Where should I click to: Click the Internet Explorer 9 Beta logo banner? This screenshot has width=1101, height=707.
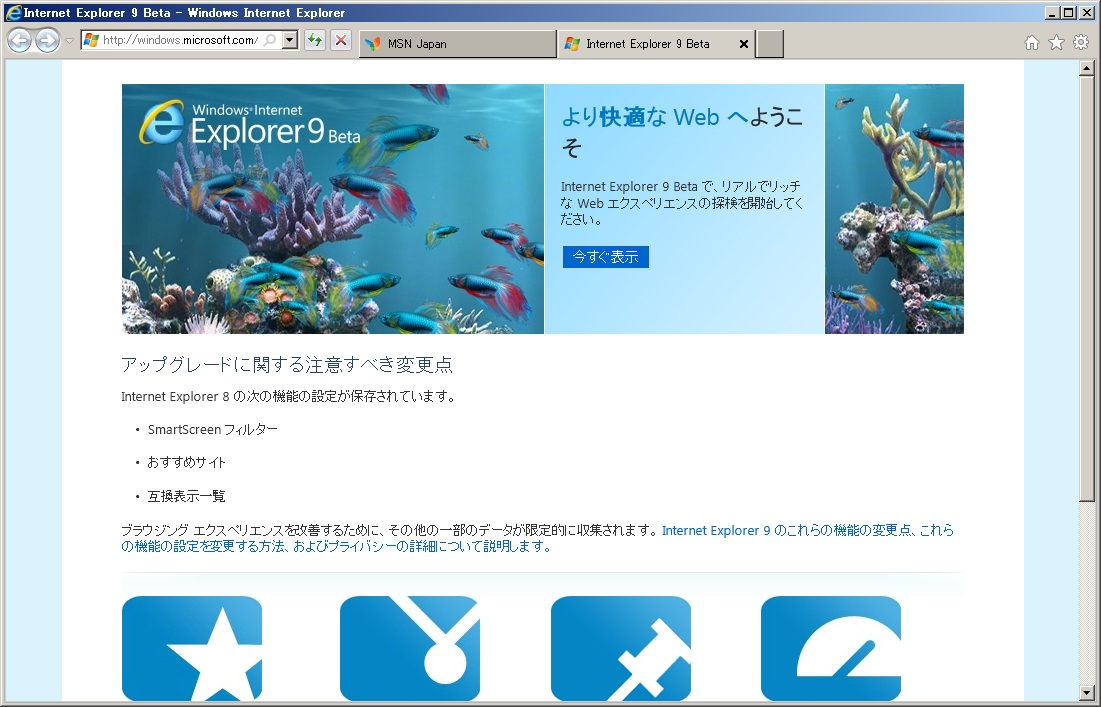[251, 124]
